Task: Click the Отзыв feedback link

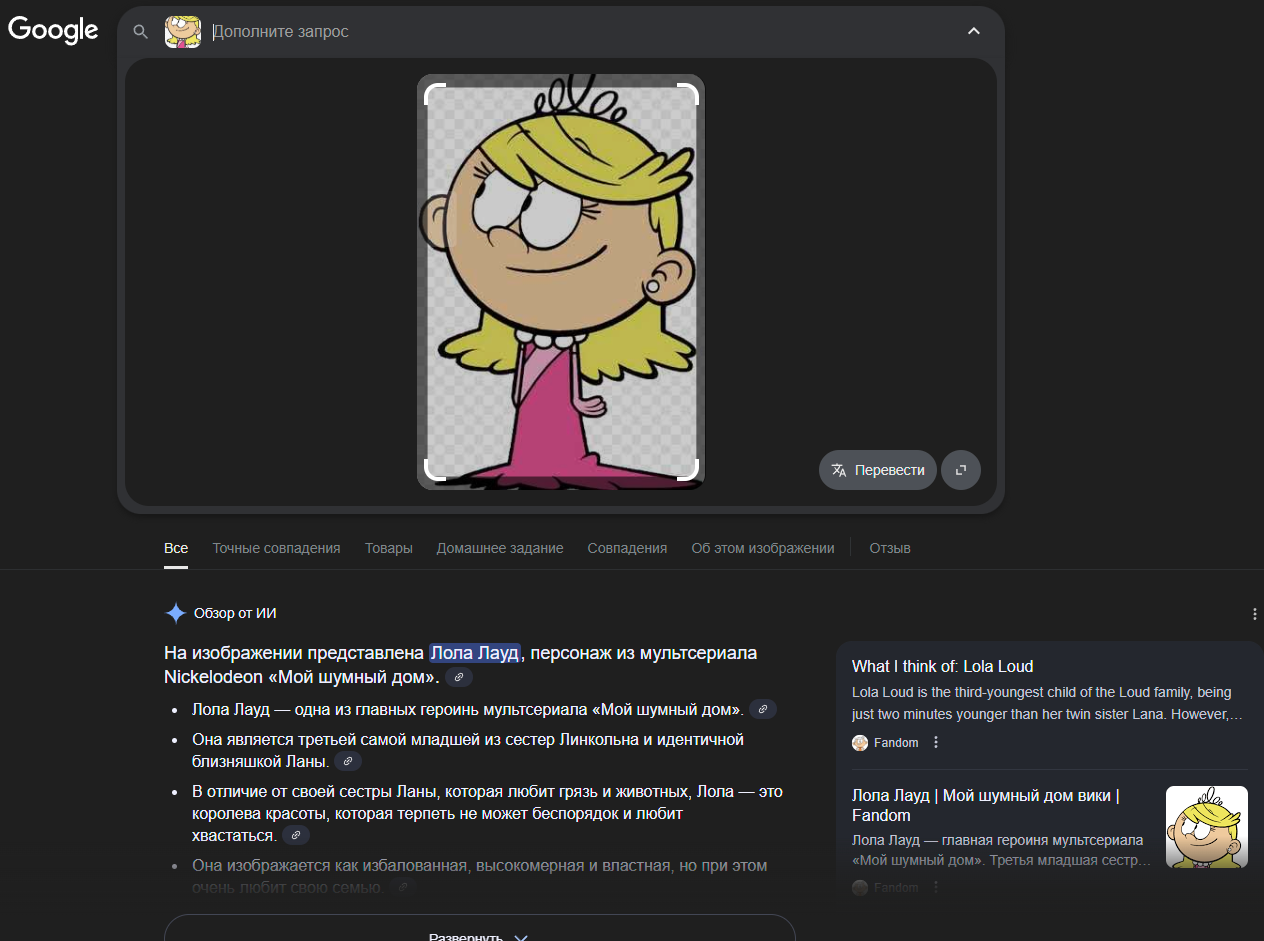Action: coord(890,548)
